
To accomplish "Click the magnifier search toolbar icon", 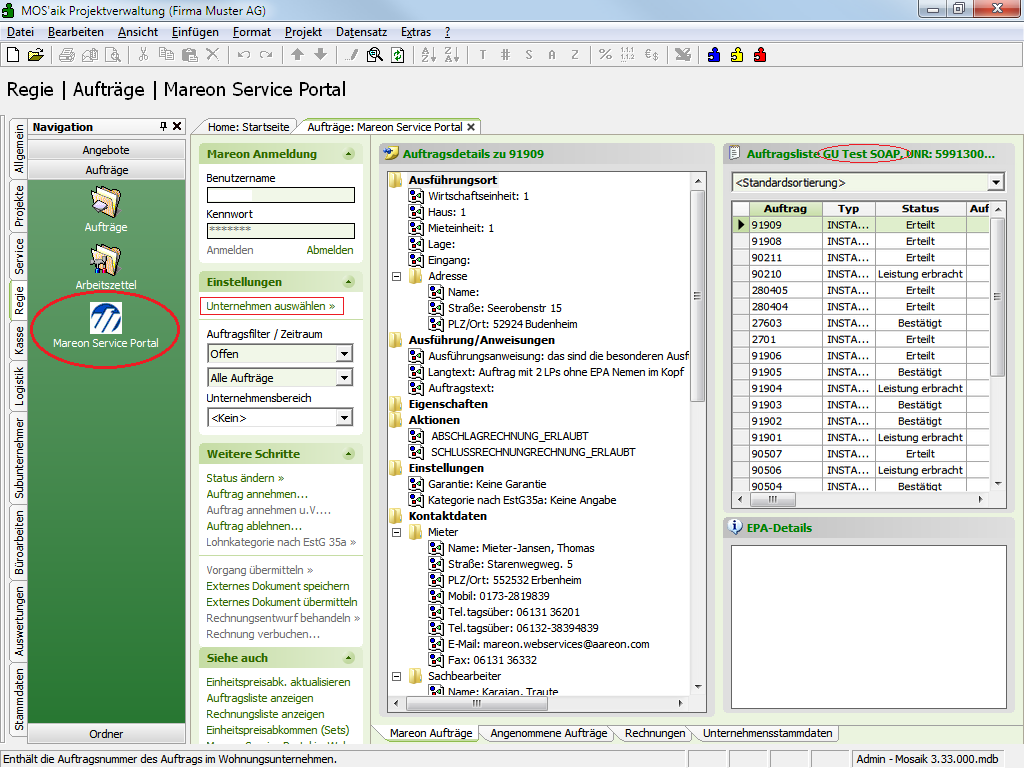I will (x=375, y=54).
